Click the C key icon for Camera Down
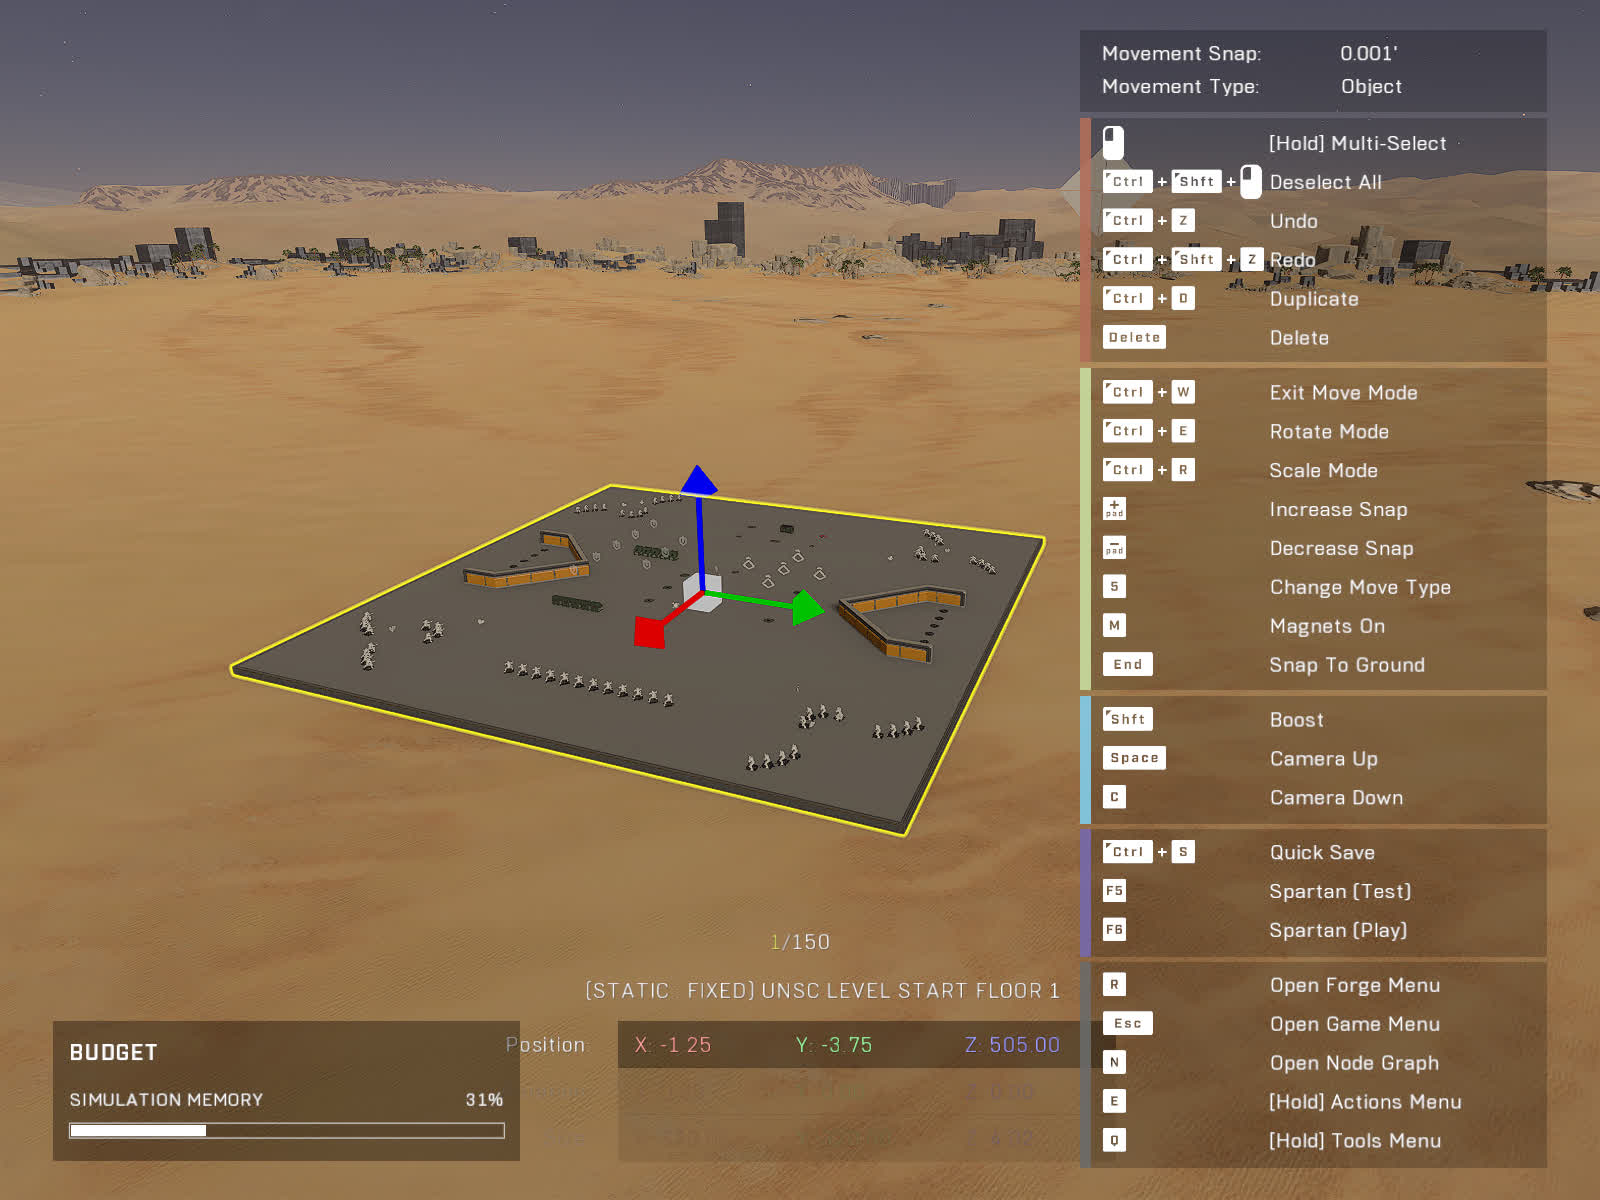Image resolution: width=1600 pixels, height=1200 pixels. (x=1114, y=797)
